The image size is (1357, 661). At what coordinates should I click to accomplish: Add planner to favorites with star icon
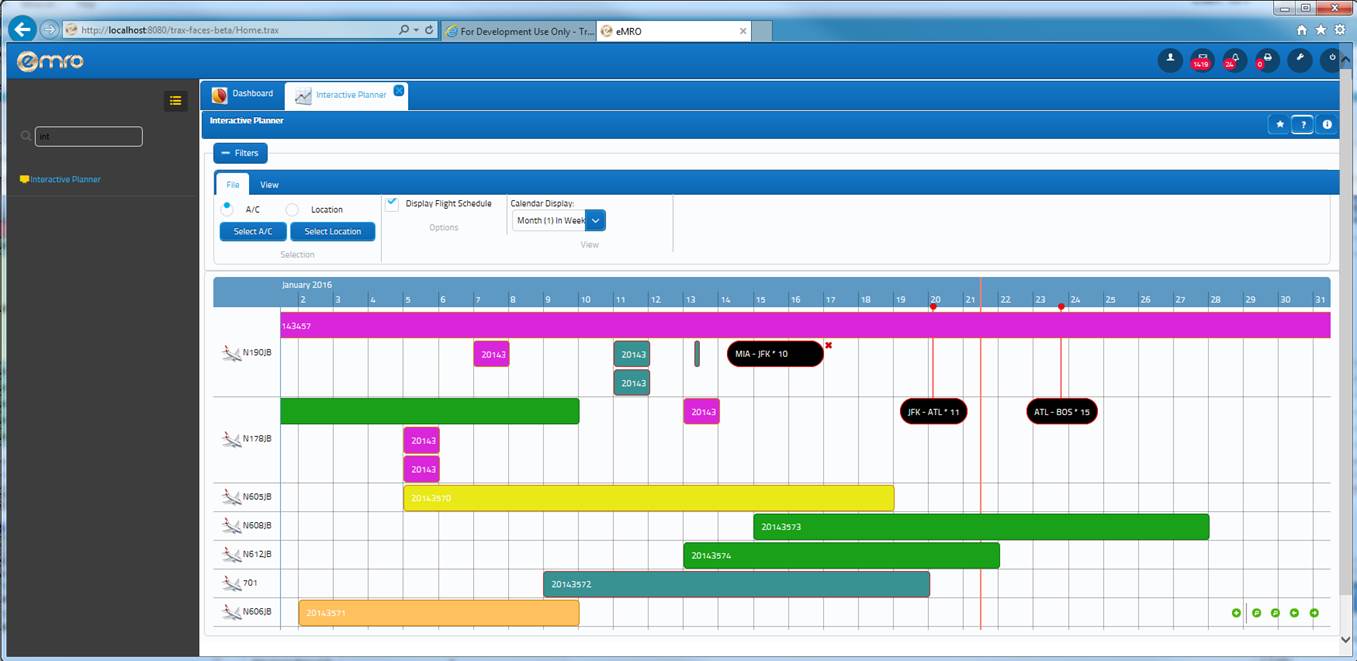pyautogui.click(x=1279, y=125)
